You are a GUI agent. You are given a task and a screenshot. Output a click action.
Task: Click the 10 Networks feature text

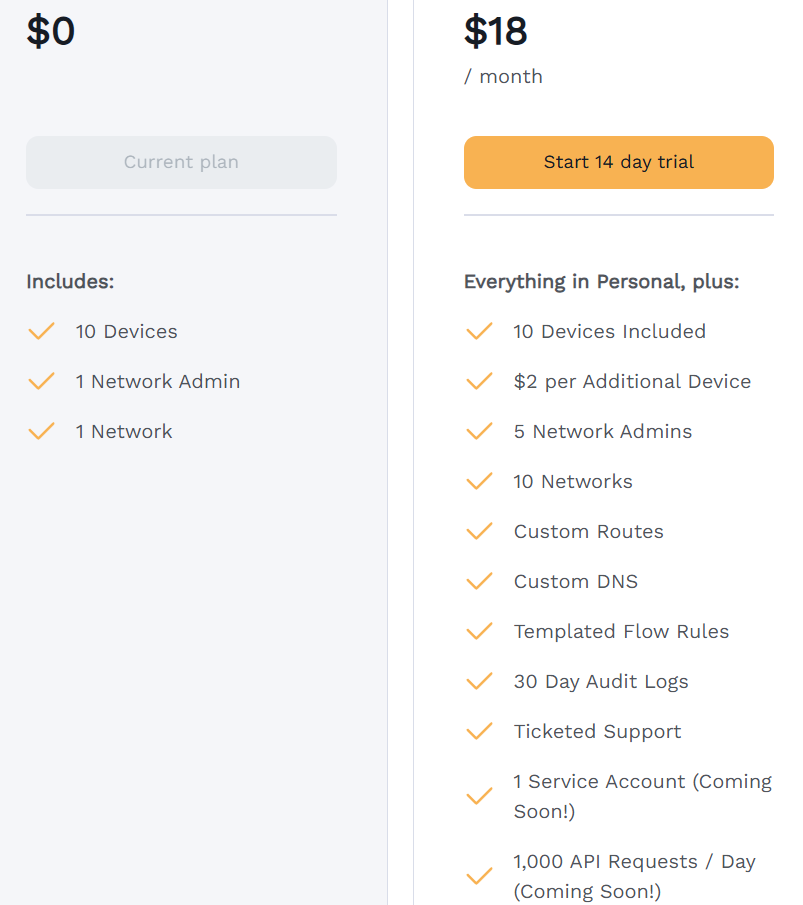(573, 481)
